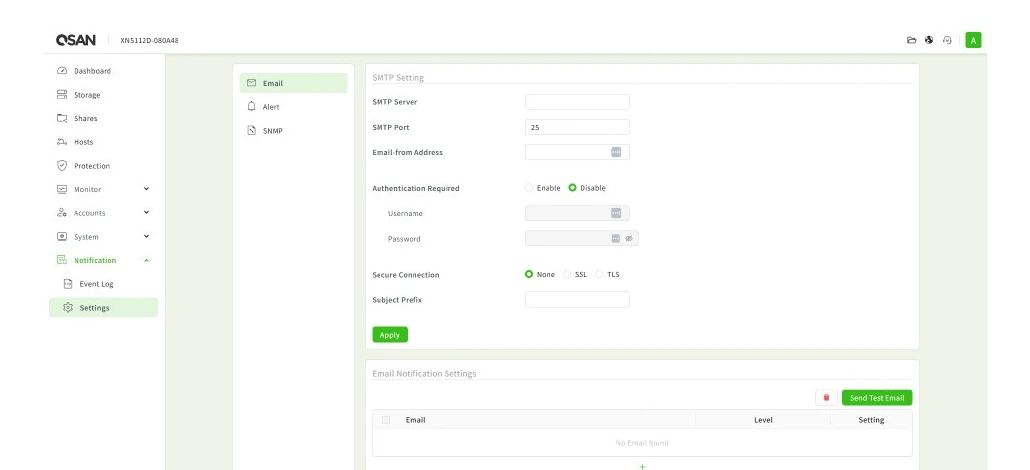Expand the Accounts menu chevron
The height and width of the screenshot is (470, 1030).
(x=146, y=213)
